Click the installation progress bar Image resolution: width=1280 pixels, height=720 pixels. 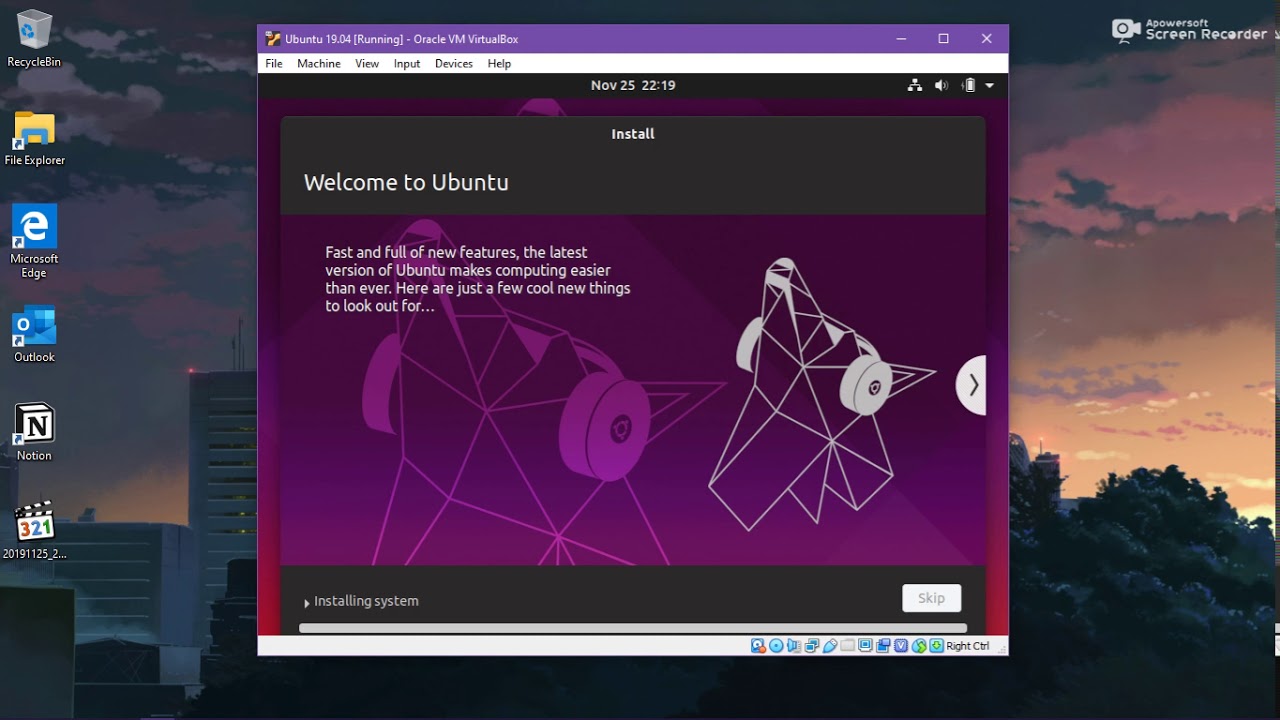(633, 628)
